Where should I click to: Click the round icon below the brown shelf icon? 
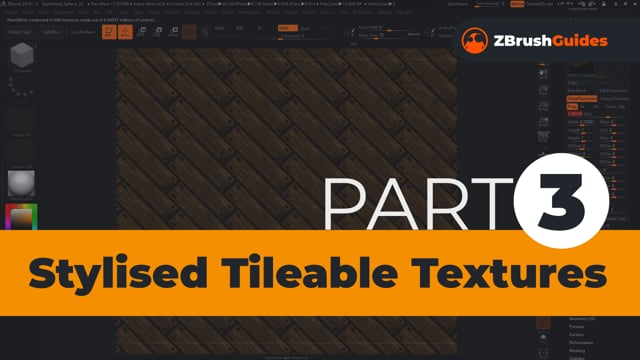pos(543,338)
